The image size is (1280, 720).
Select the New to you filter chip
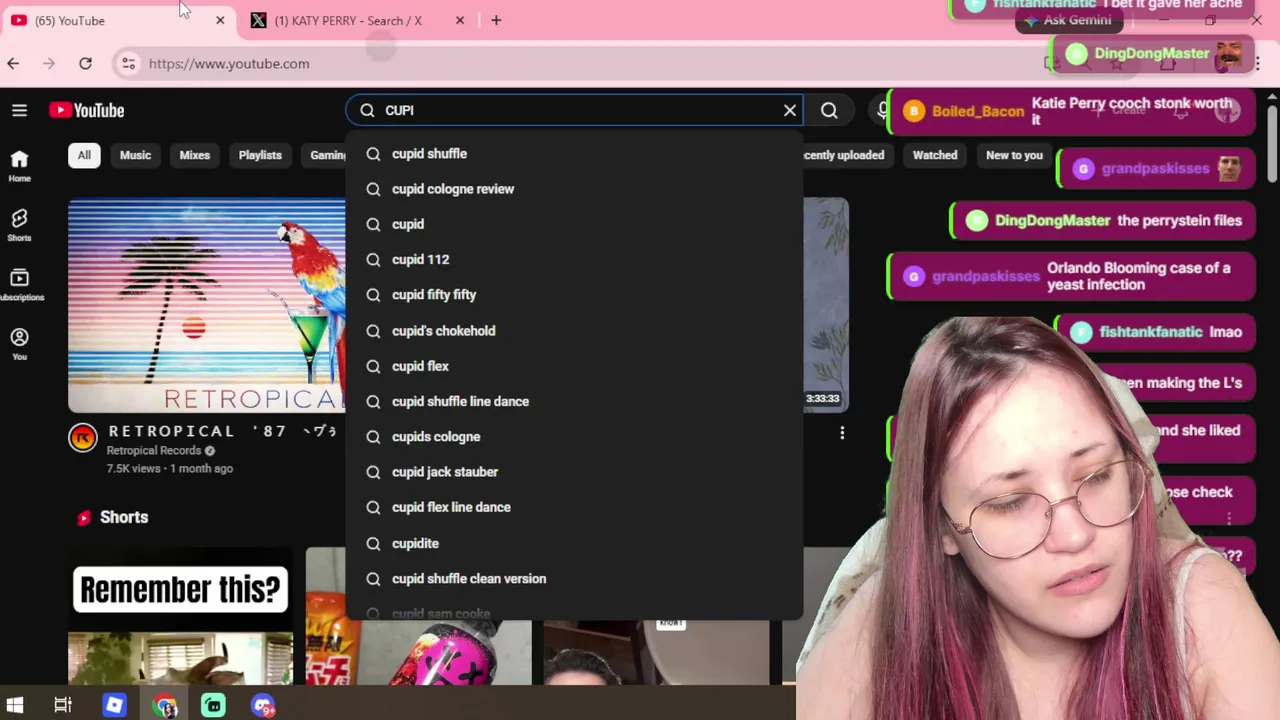1014,155
